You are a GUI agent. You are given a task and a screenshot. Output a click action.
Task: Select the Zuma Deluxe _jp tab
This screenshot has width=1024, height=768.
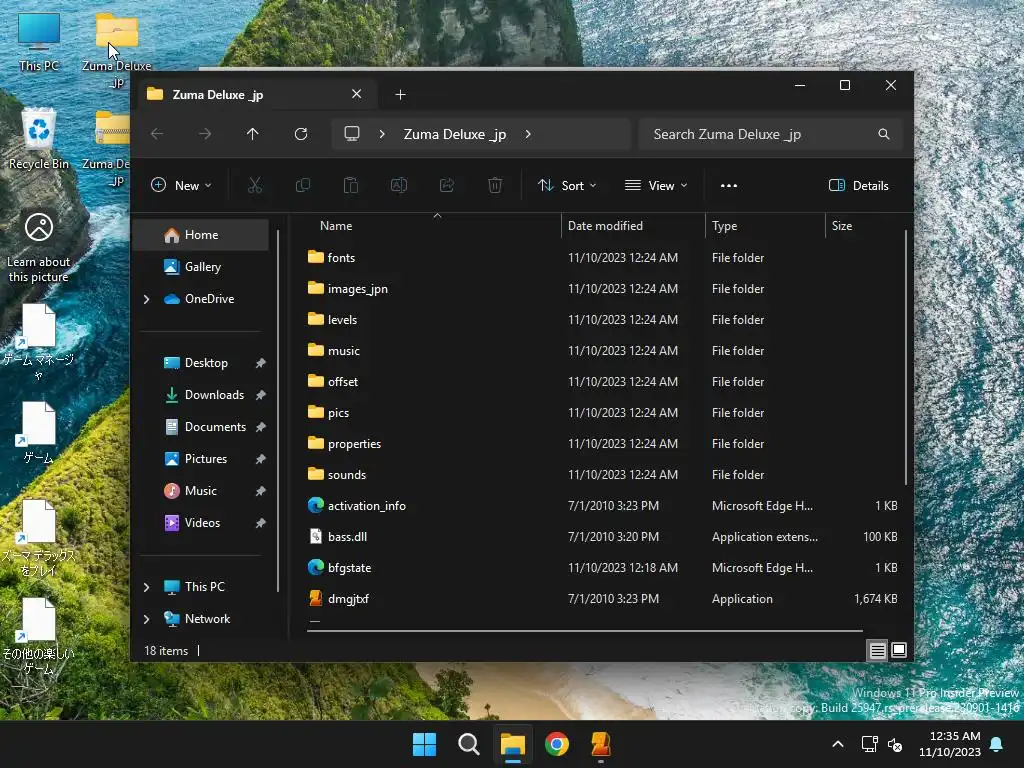coord(255,95)
